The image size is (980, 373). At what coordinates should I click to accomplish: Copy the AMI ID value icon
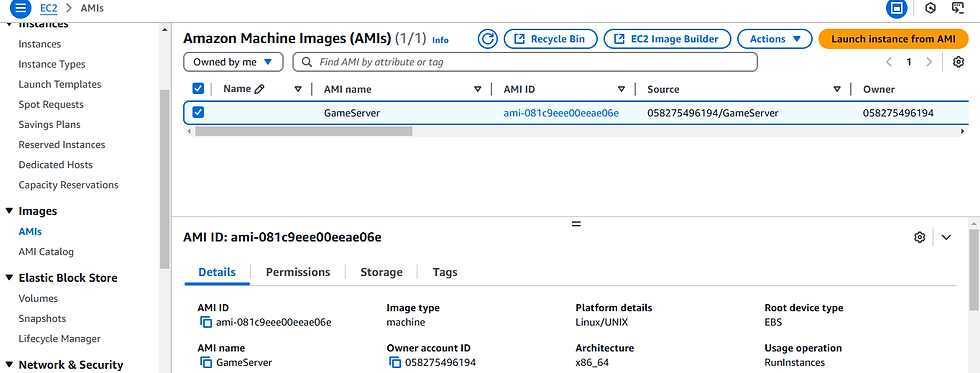pyautogui.click(x=206, y=322)
